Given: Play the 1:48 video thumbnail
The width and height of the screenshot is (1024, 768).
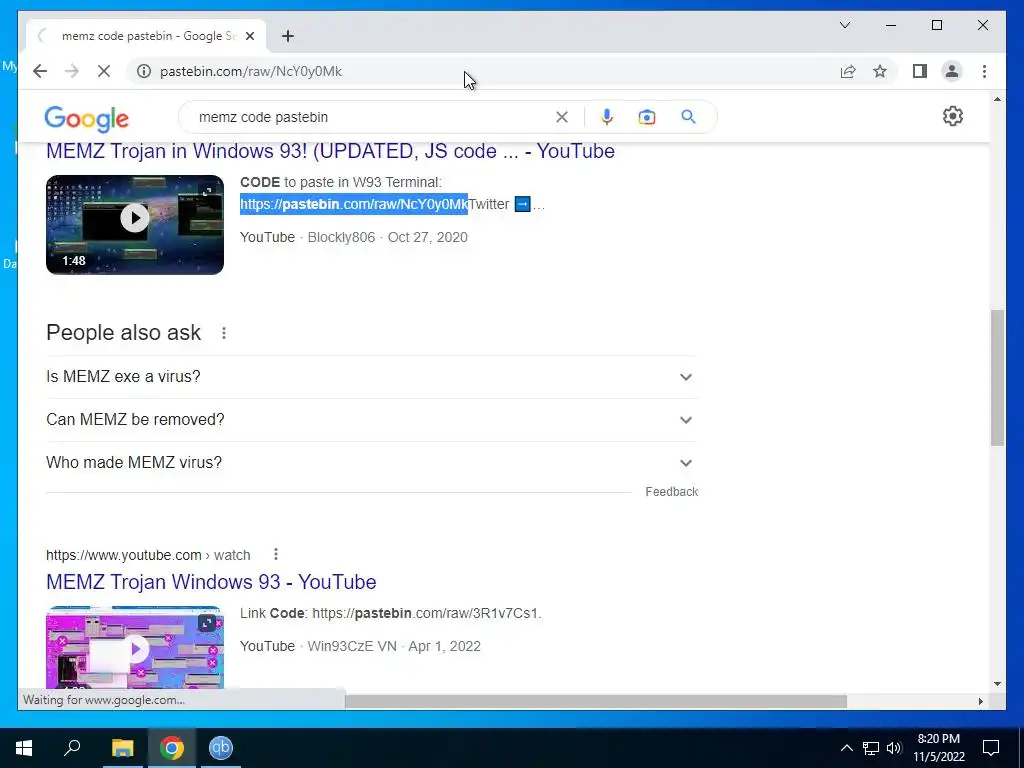Looking at the screenshot, I should [x=135, y=225].
